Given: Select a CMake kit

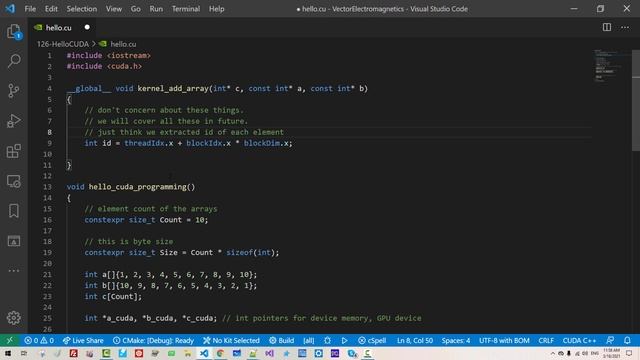Looking at the screenshot, I should [231, 340].
